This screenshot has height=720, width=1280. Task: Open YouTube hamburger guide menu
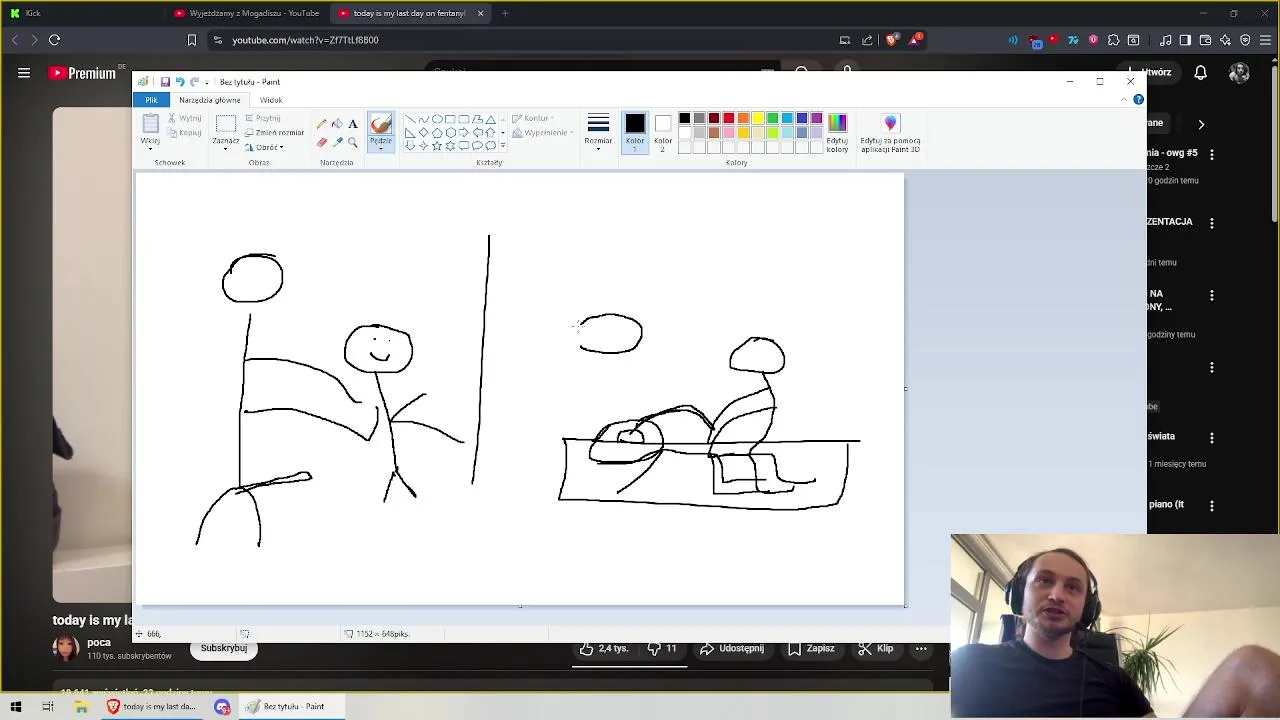[24, 73]
